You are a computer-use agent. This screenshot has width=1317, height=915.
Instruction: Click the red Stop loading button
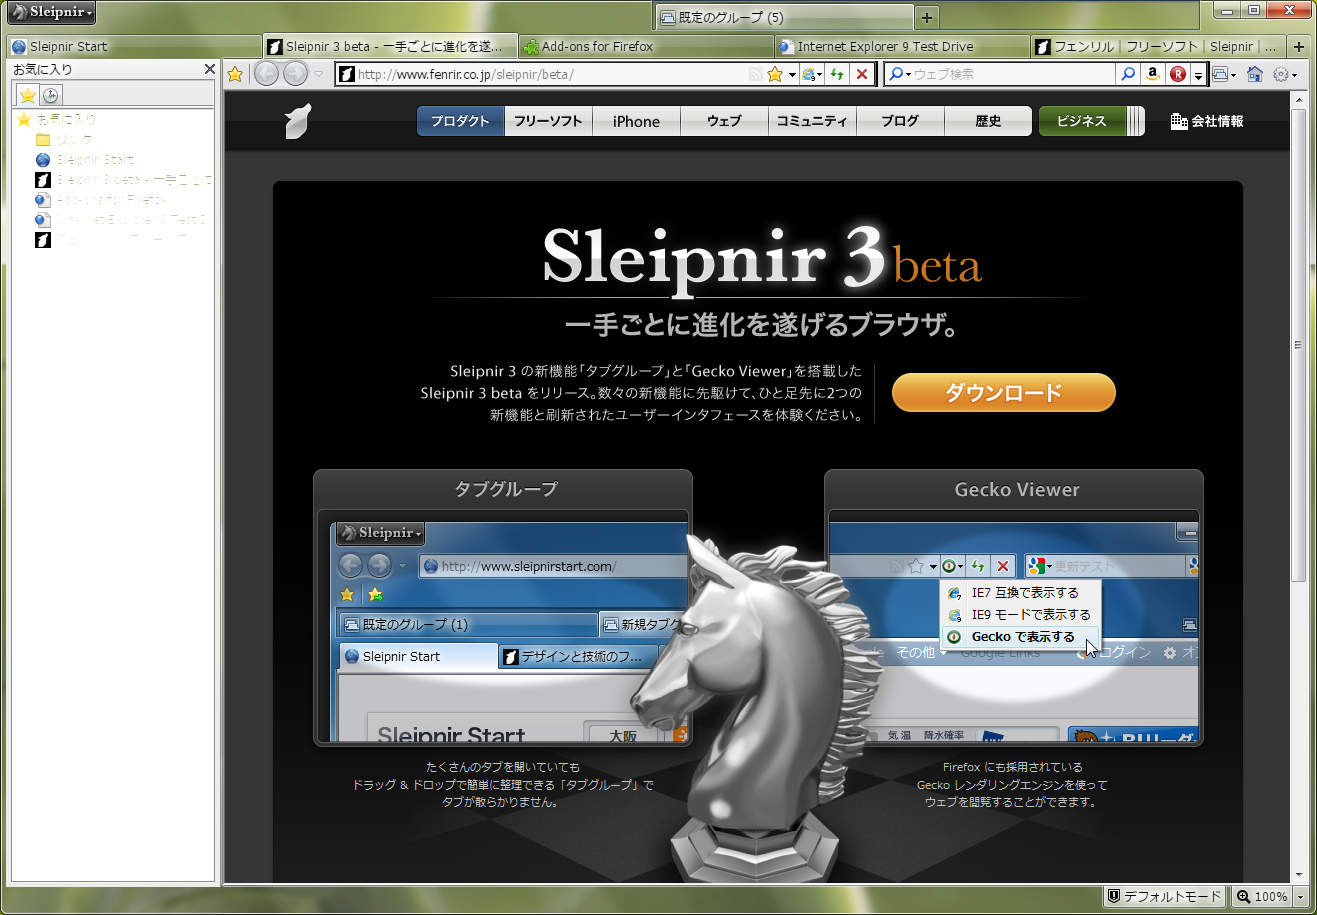(x=862, y=74)
